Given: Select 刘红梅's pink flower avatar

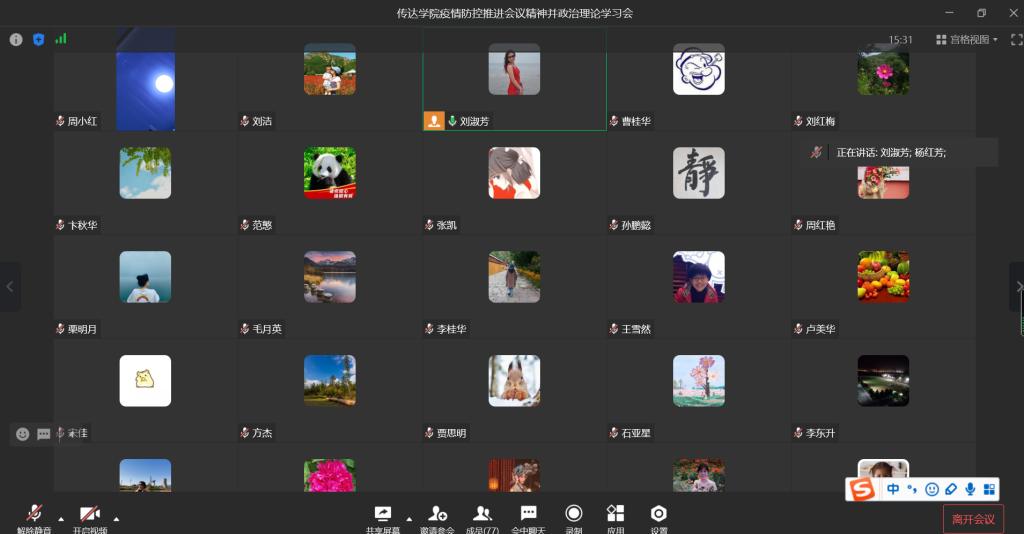Looking at the screenshot, I should 883,69.
